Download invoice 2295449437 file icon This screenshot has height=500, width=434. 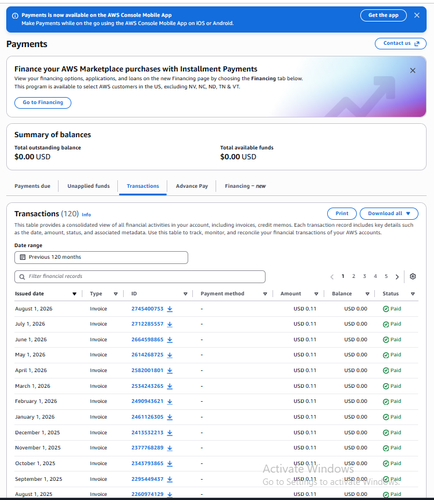170,479
